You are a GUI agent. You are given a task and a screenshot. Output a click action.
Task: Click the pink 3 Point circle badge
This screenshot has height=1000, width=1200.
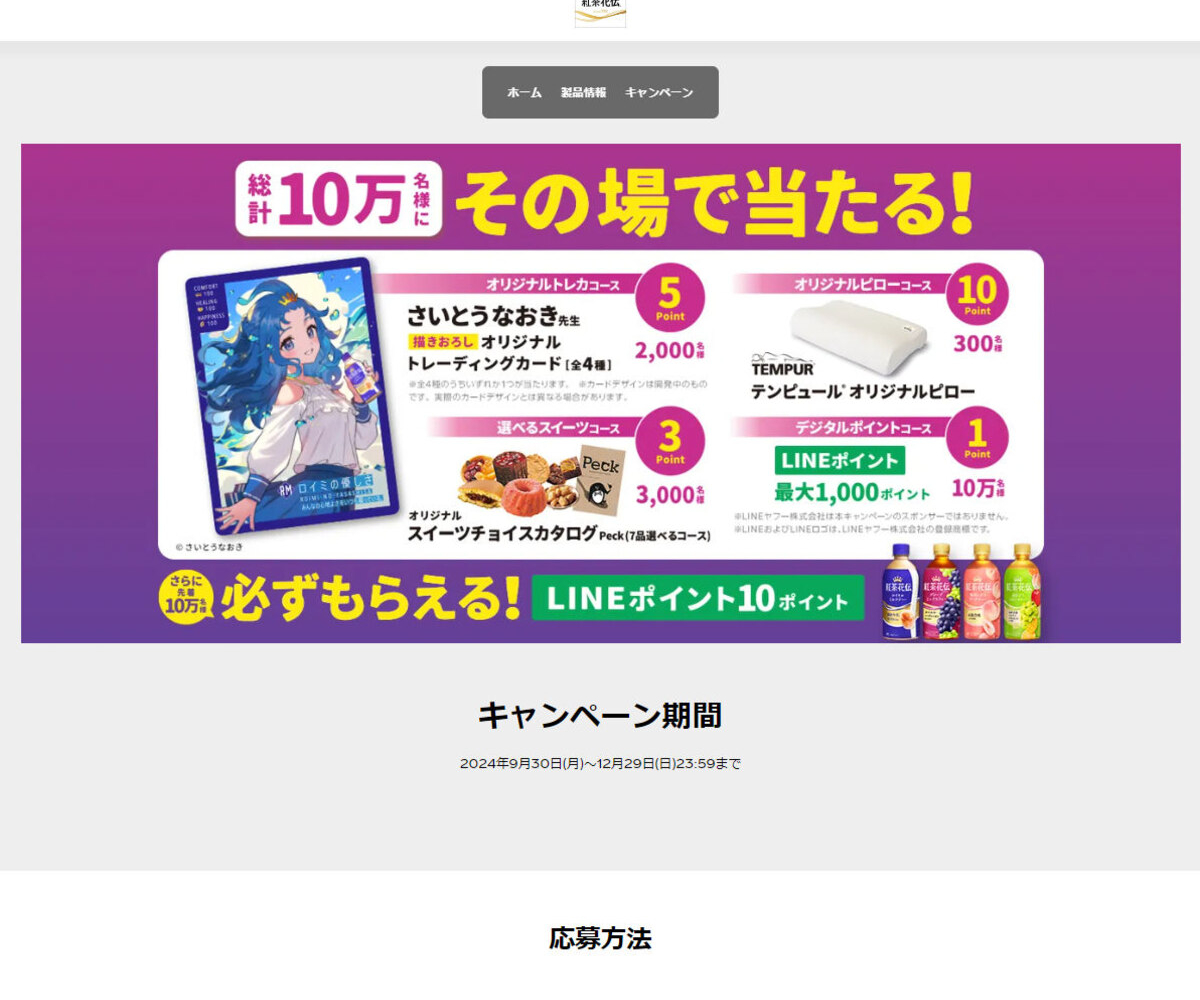click(x=670, y=440)
